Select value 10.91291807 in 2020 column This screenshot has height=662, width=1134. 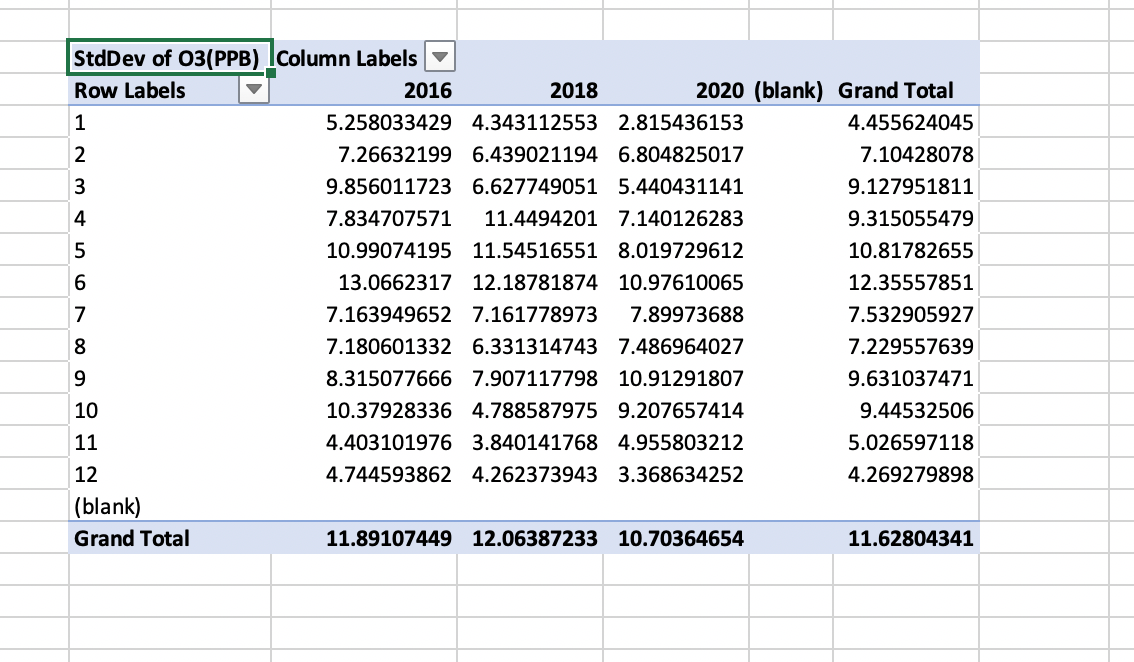pyautogui.click(x=681, y=379)
